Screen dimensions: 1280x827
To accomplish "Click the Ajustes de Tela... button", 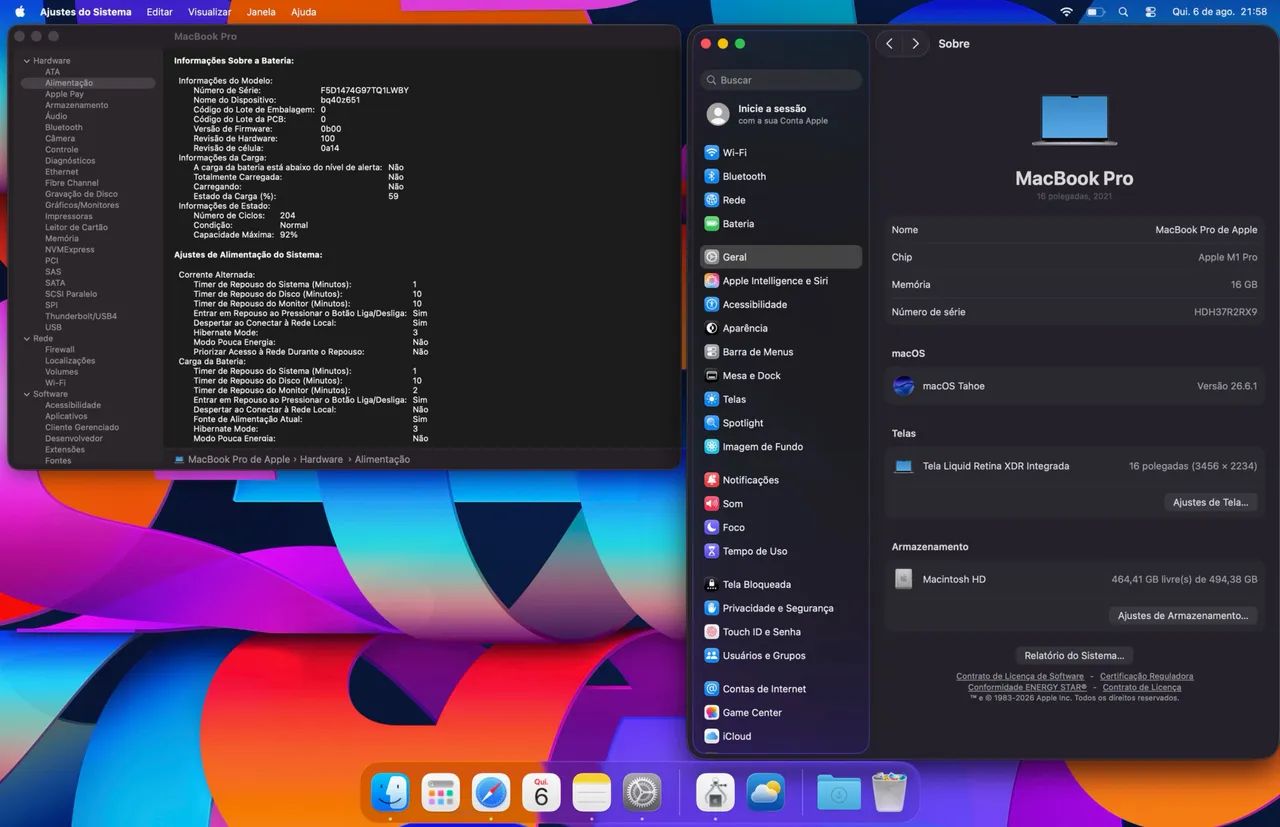I will [x=1210, y=502].
